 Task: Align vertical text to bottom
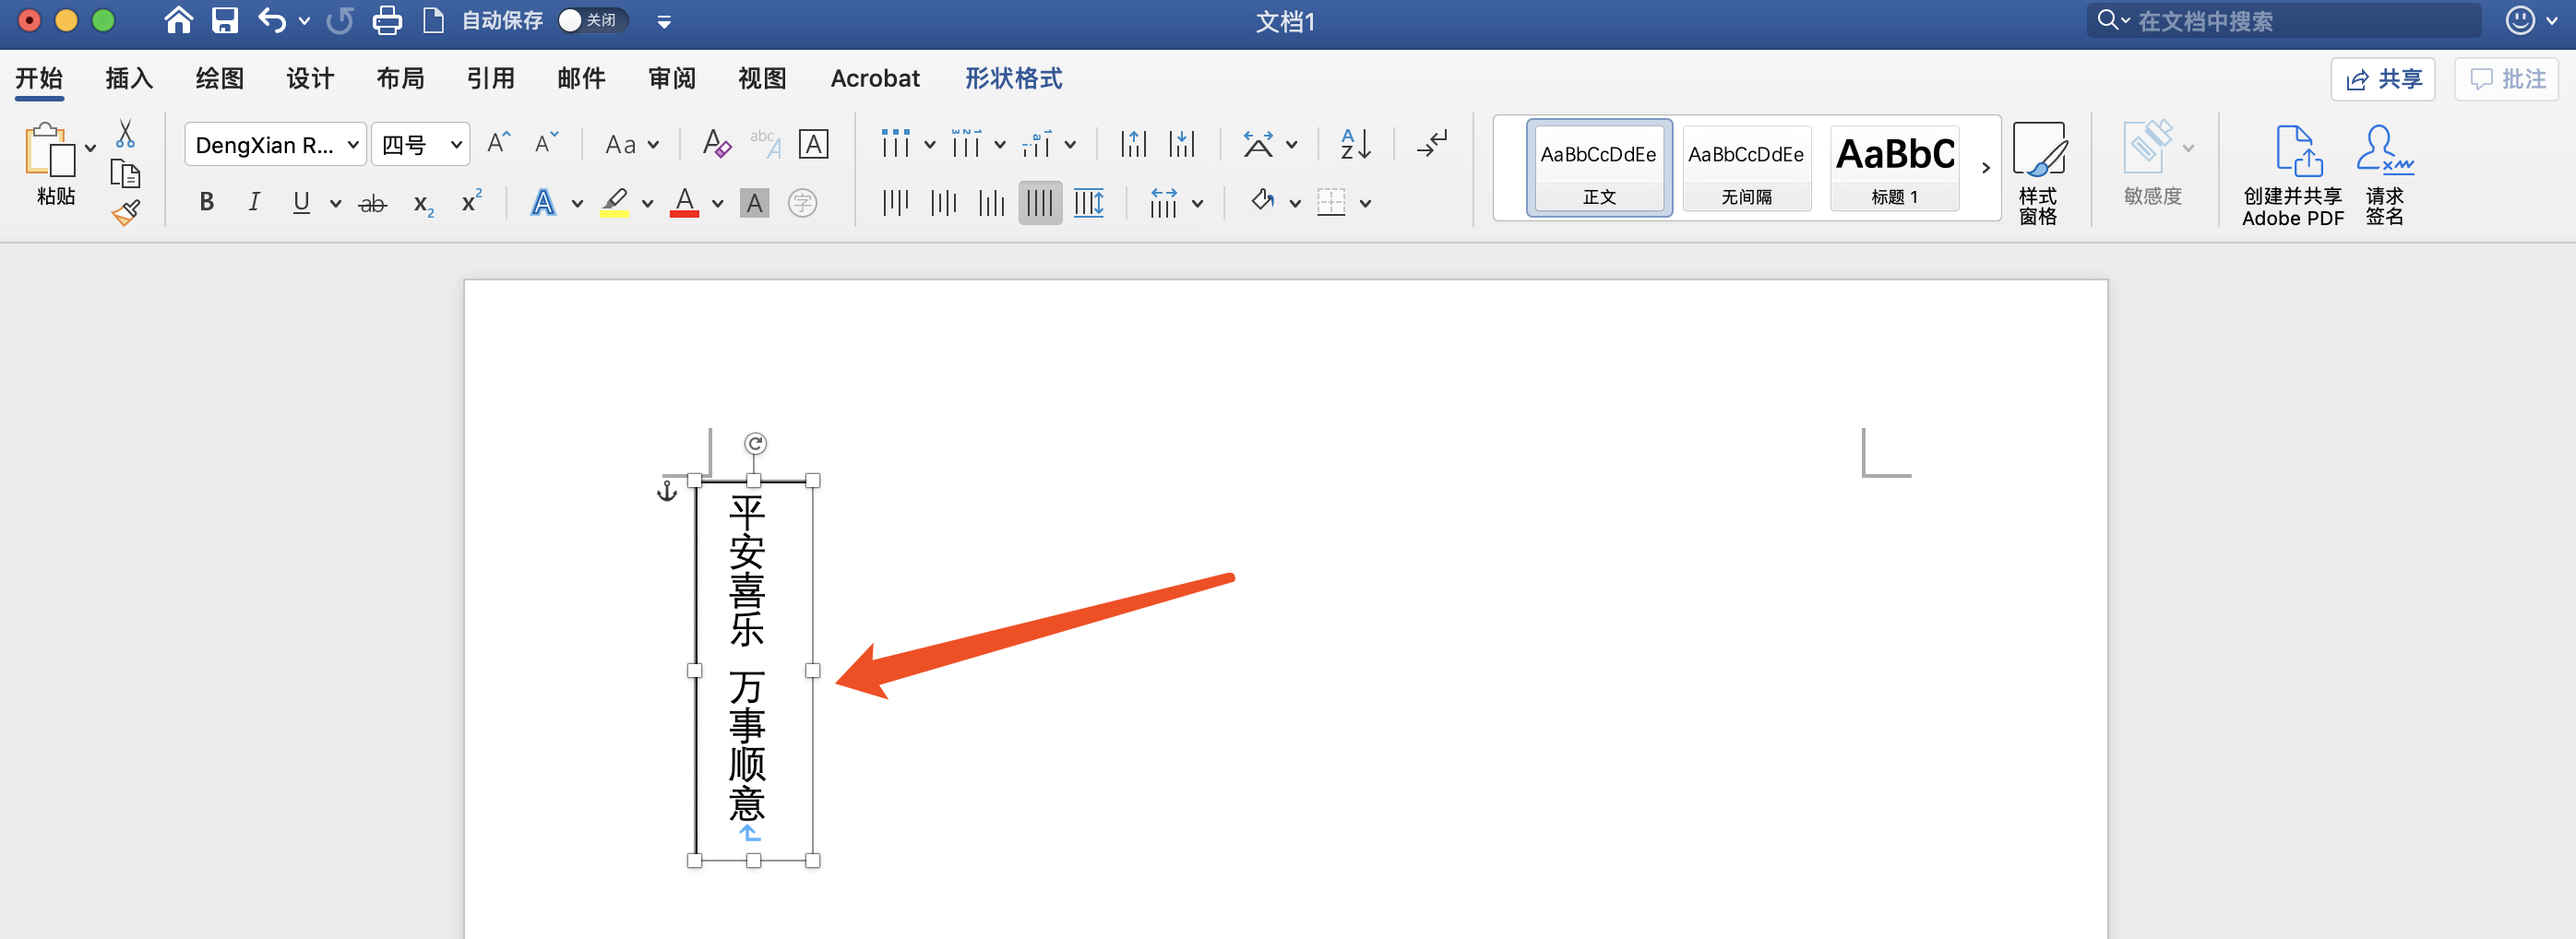point(991,203)
